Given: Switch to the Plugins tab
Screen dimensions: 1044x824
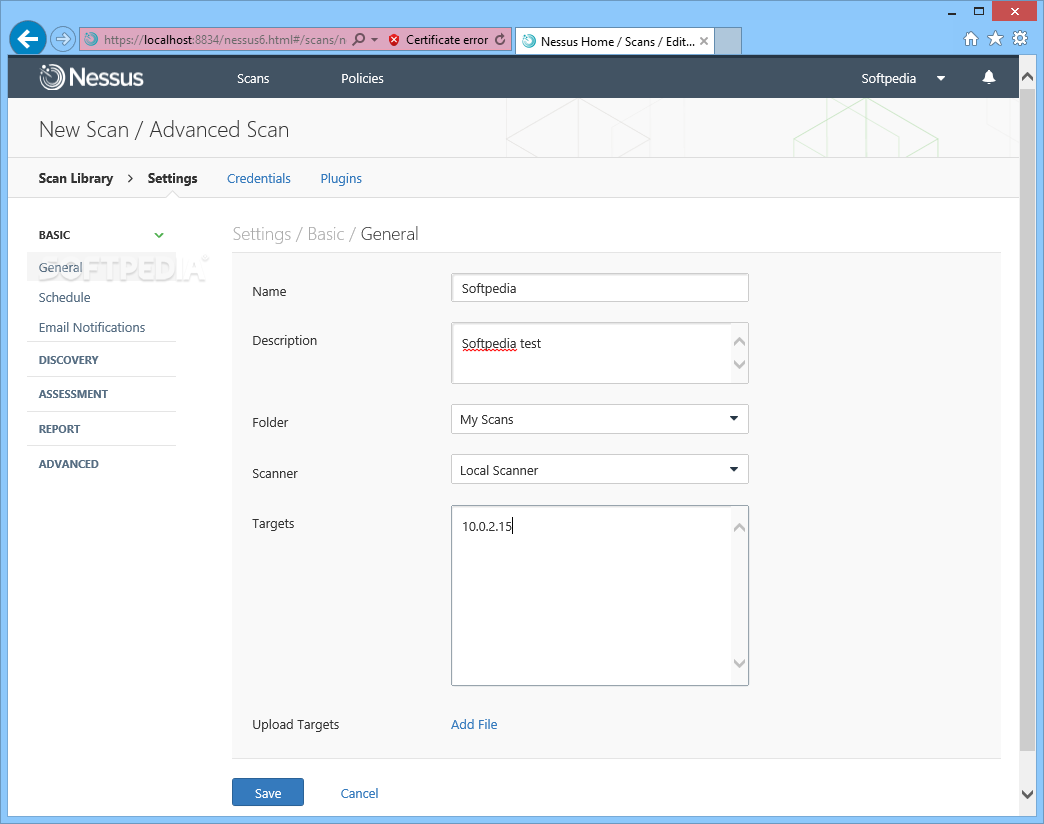Looking at the screenshot, I should click(341, 178).
